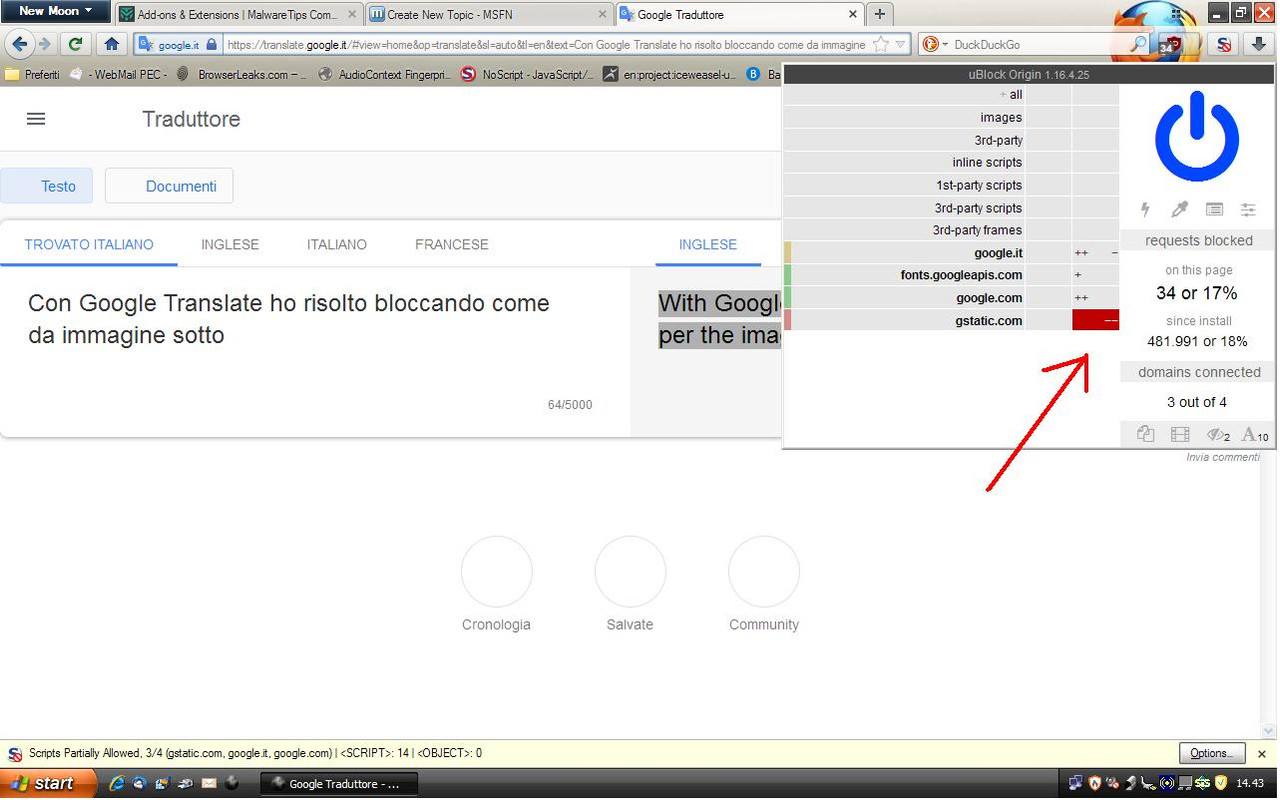Image resolution: width=1280 pixels, height=800 pixels.
Task: Go back with the back arrow
Action: pos(19,44)
